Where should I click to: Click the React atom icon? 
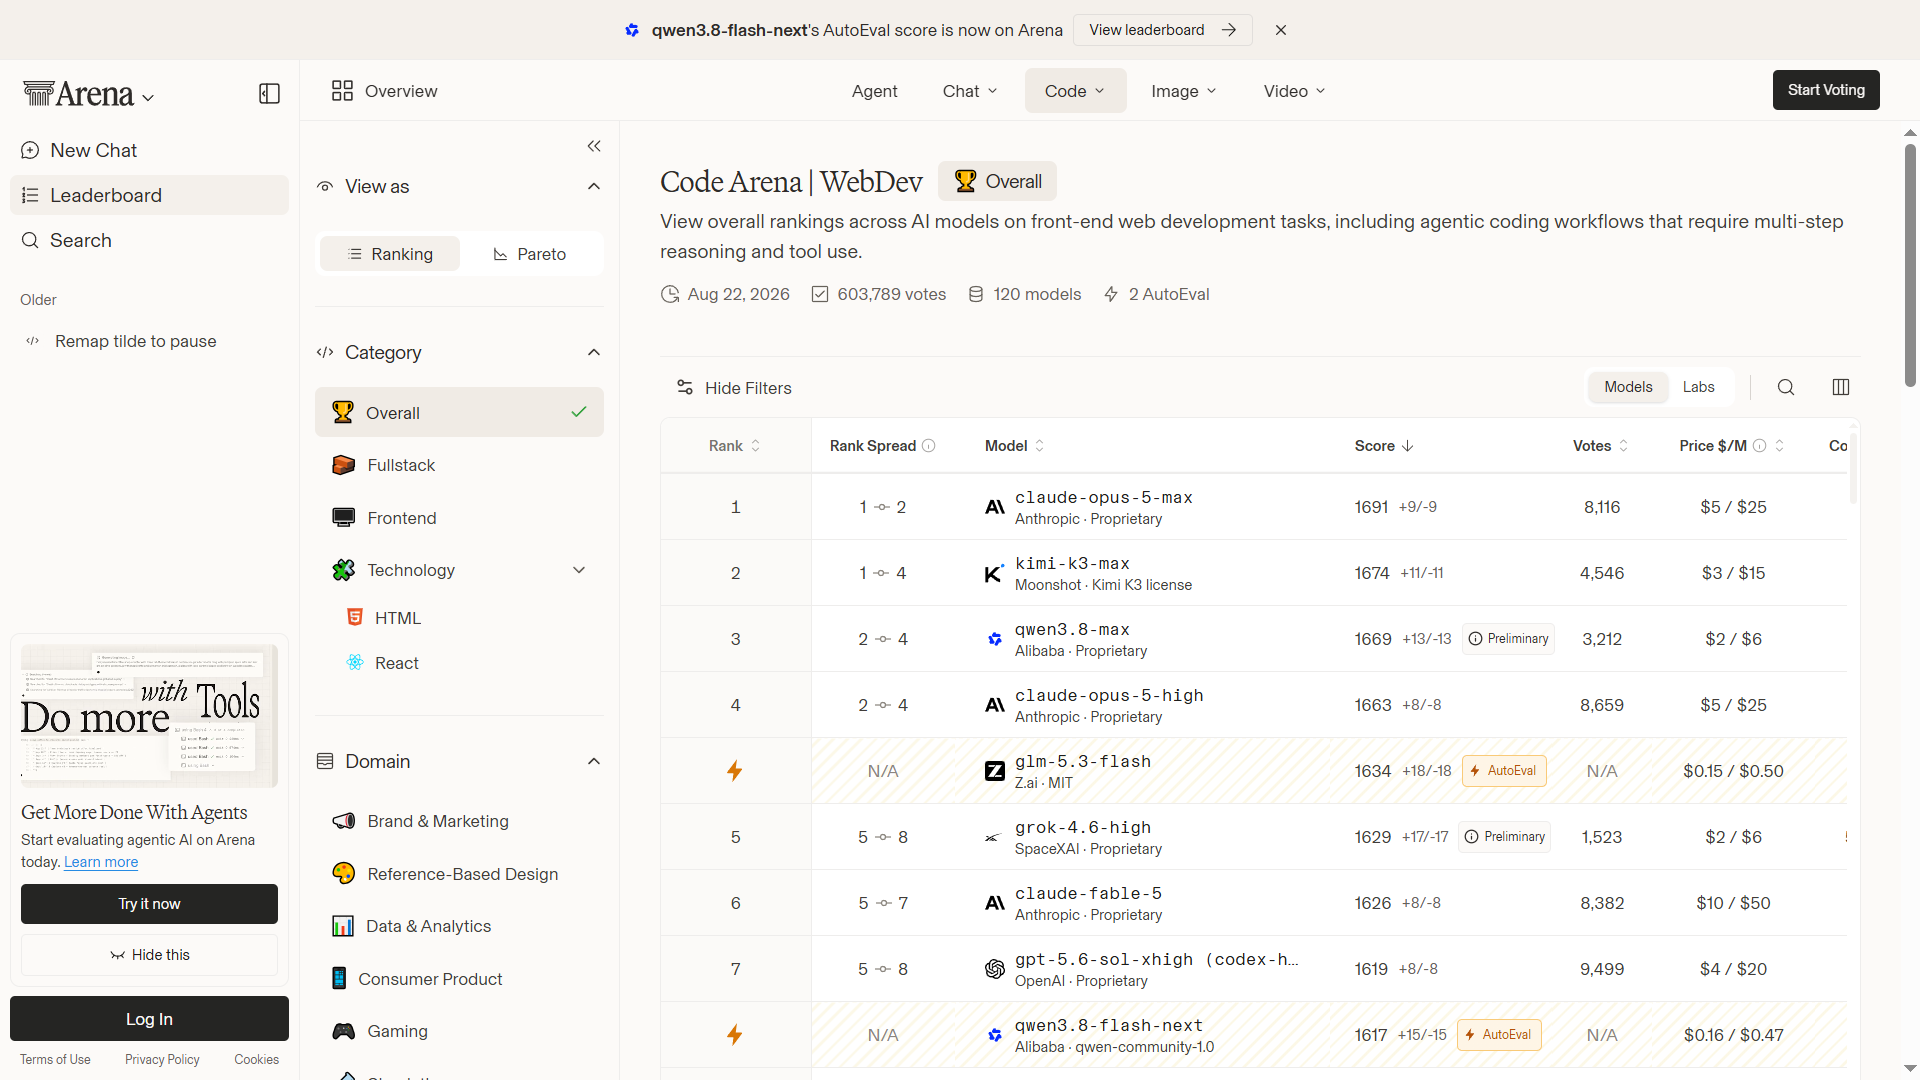pos(354,662)
